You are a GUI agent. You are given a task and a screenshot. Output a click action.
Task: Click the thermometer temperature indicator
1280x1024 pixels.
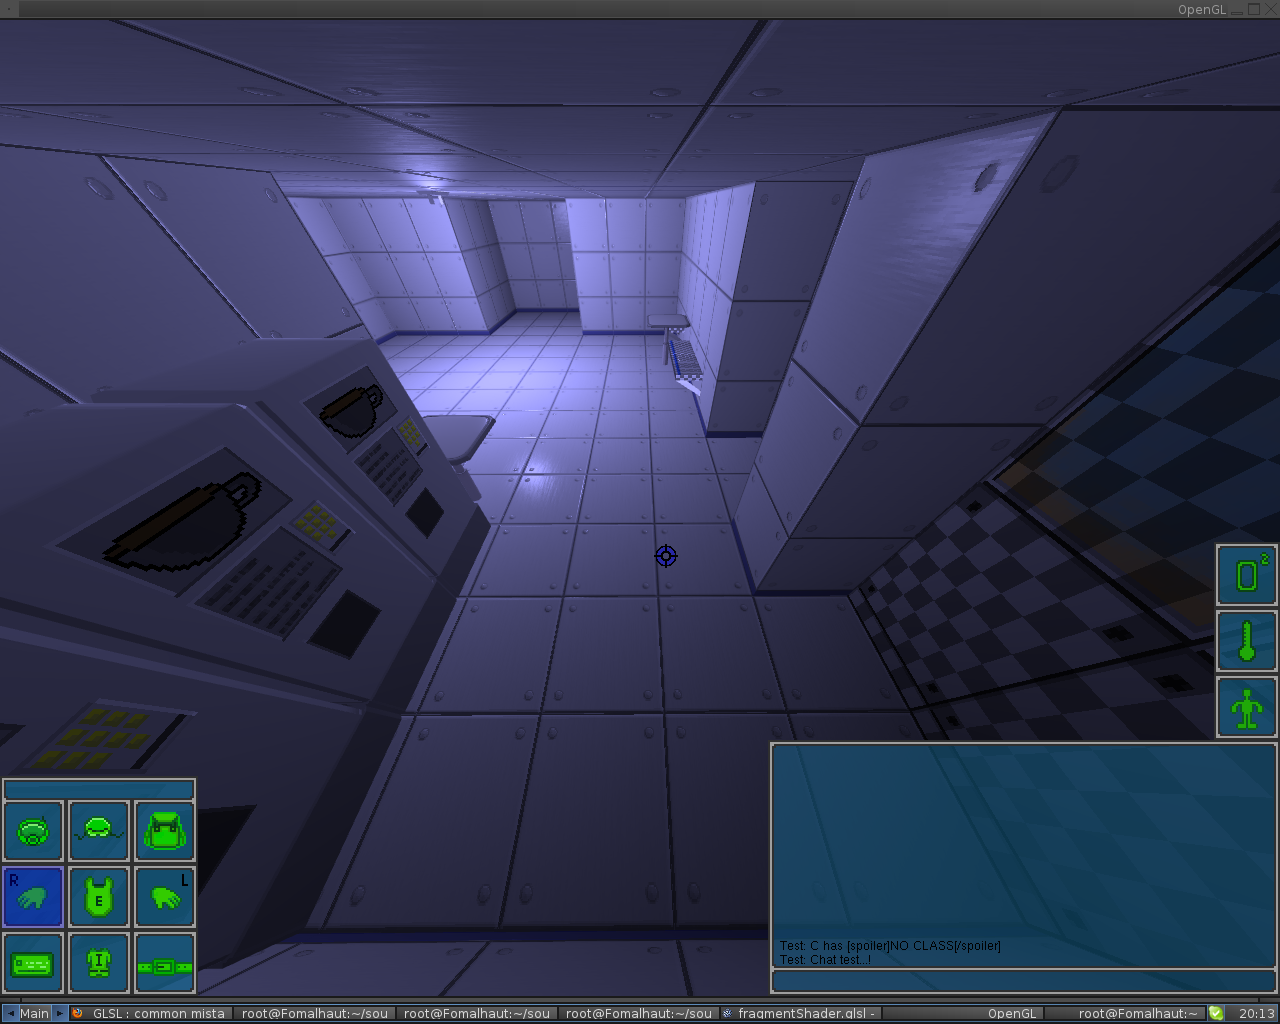tap(1246, 641)
